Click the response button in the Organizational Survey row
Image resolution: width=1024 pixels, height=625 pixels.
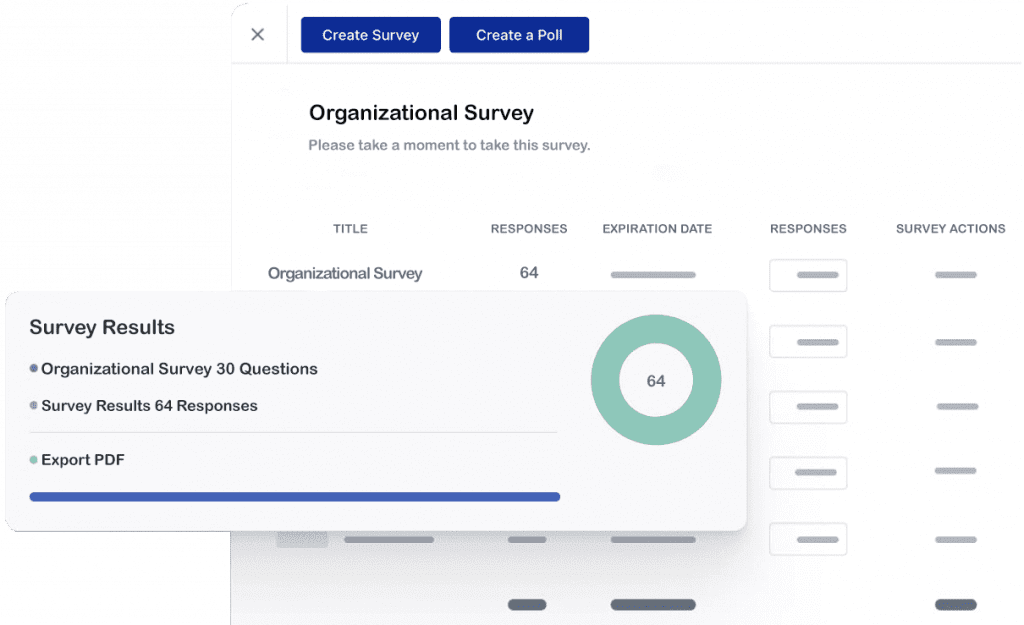click(x=808, y=275)
